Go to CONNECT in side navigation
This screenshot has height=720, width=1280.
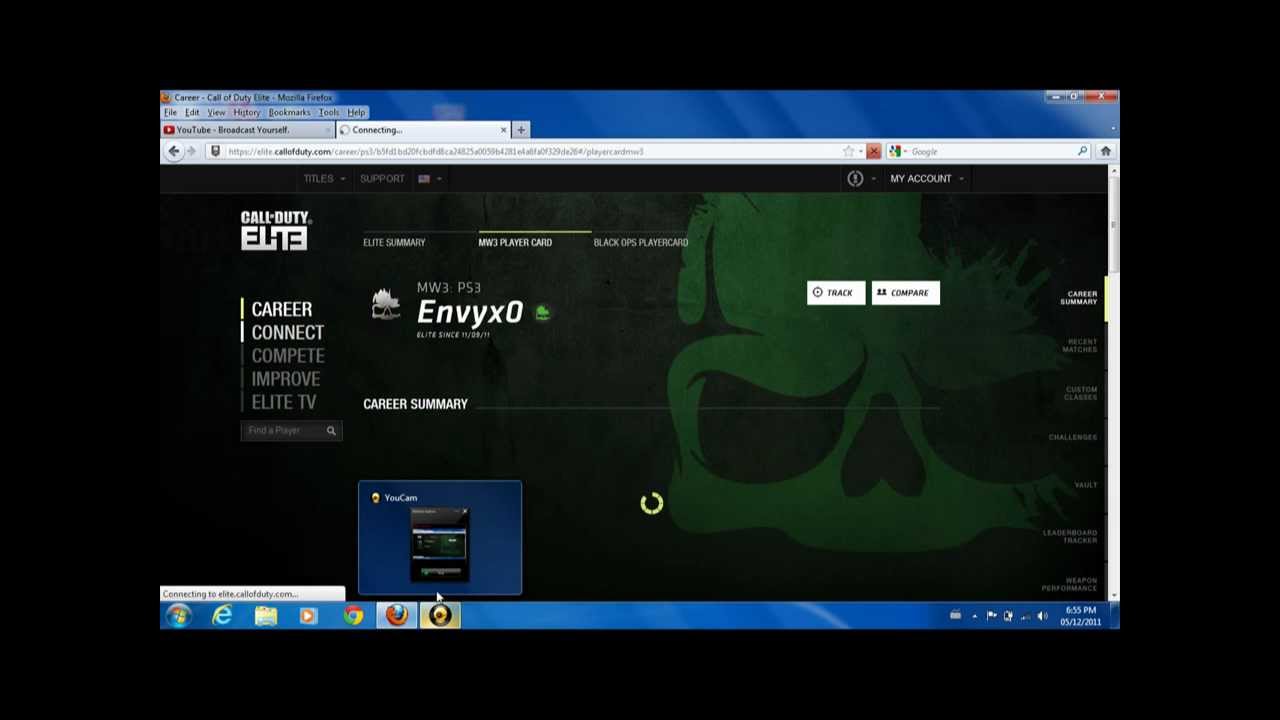point(287,333)
